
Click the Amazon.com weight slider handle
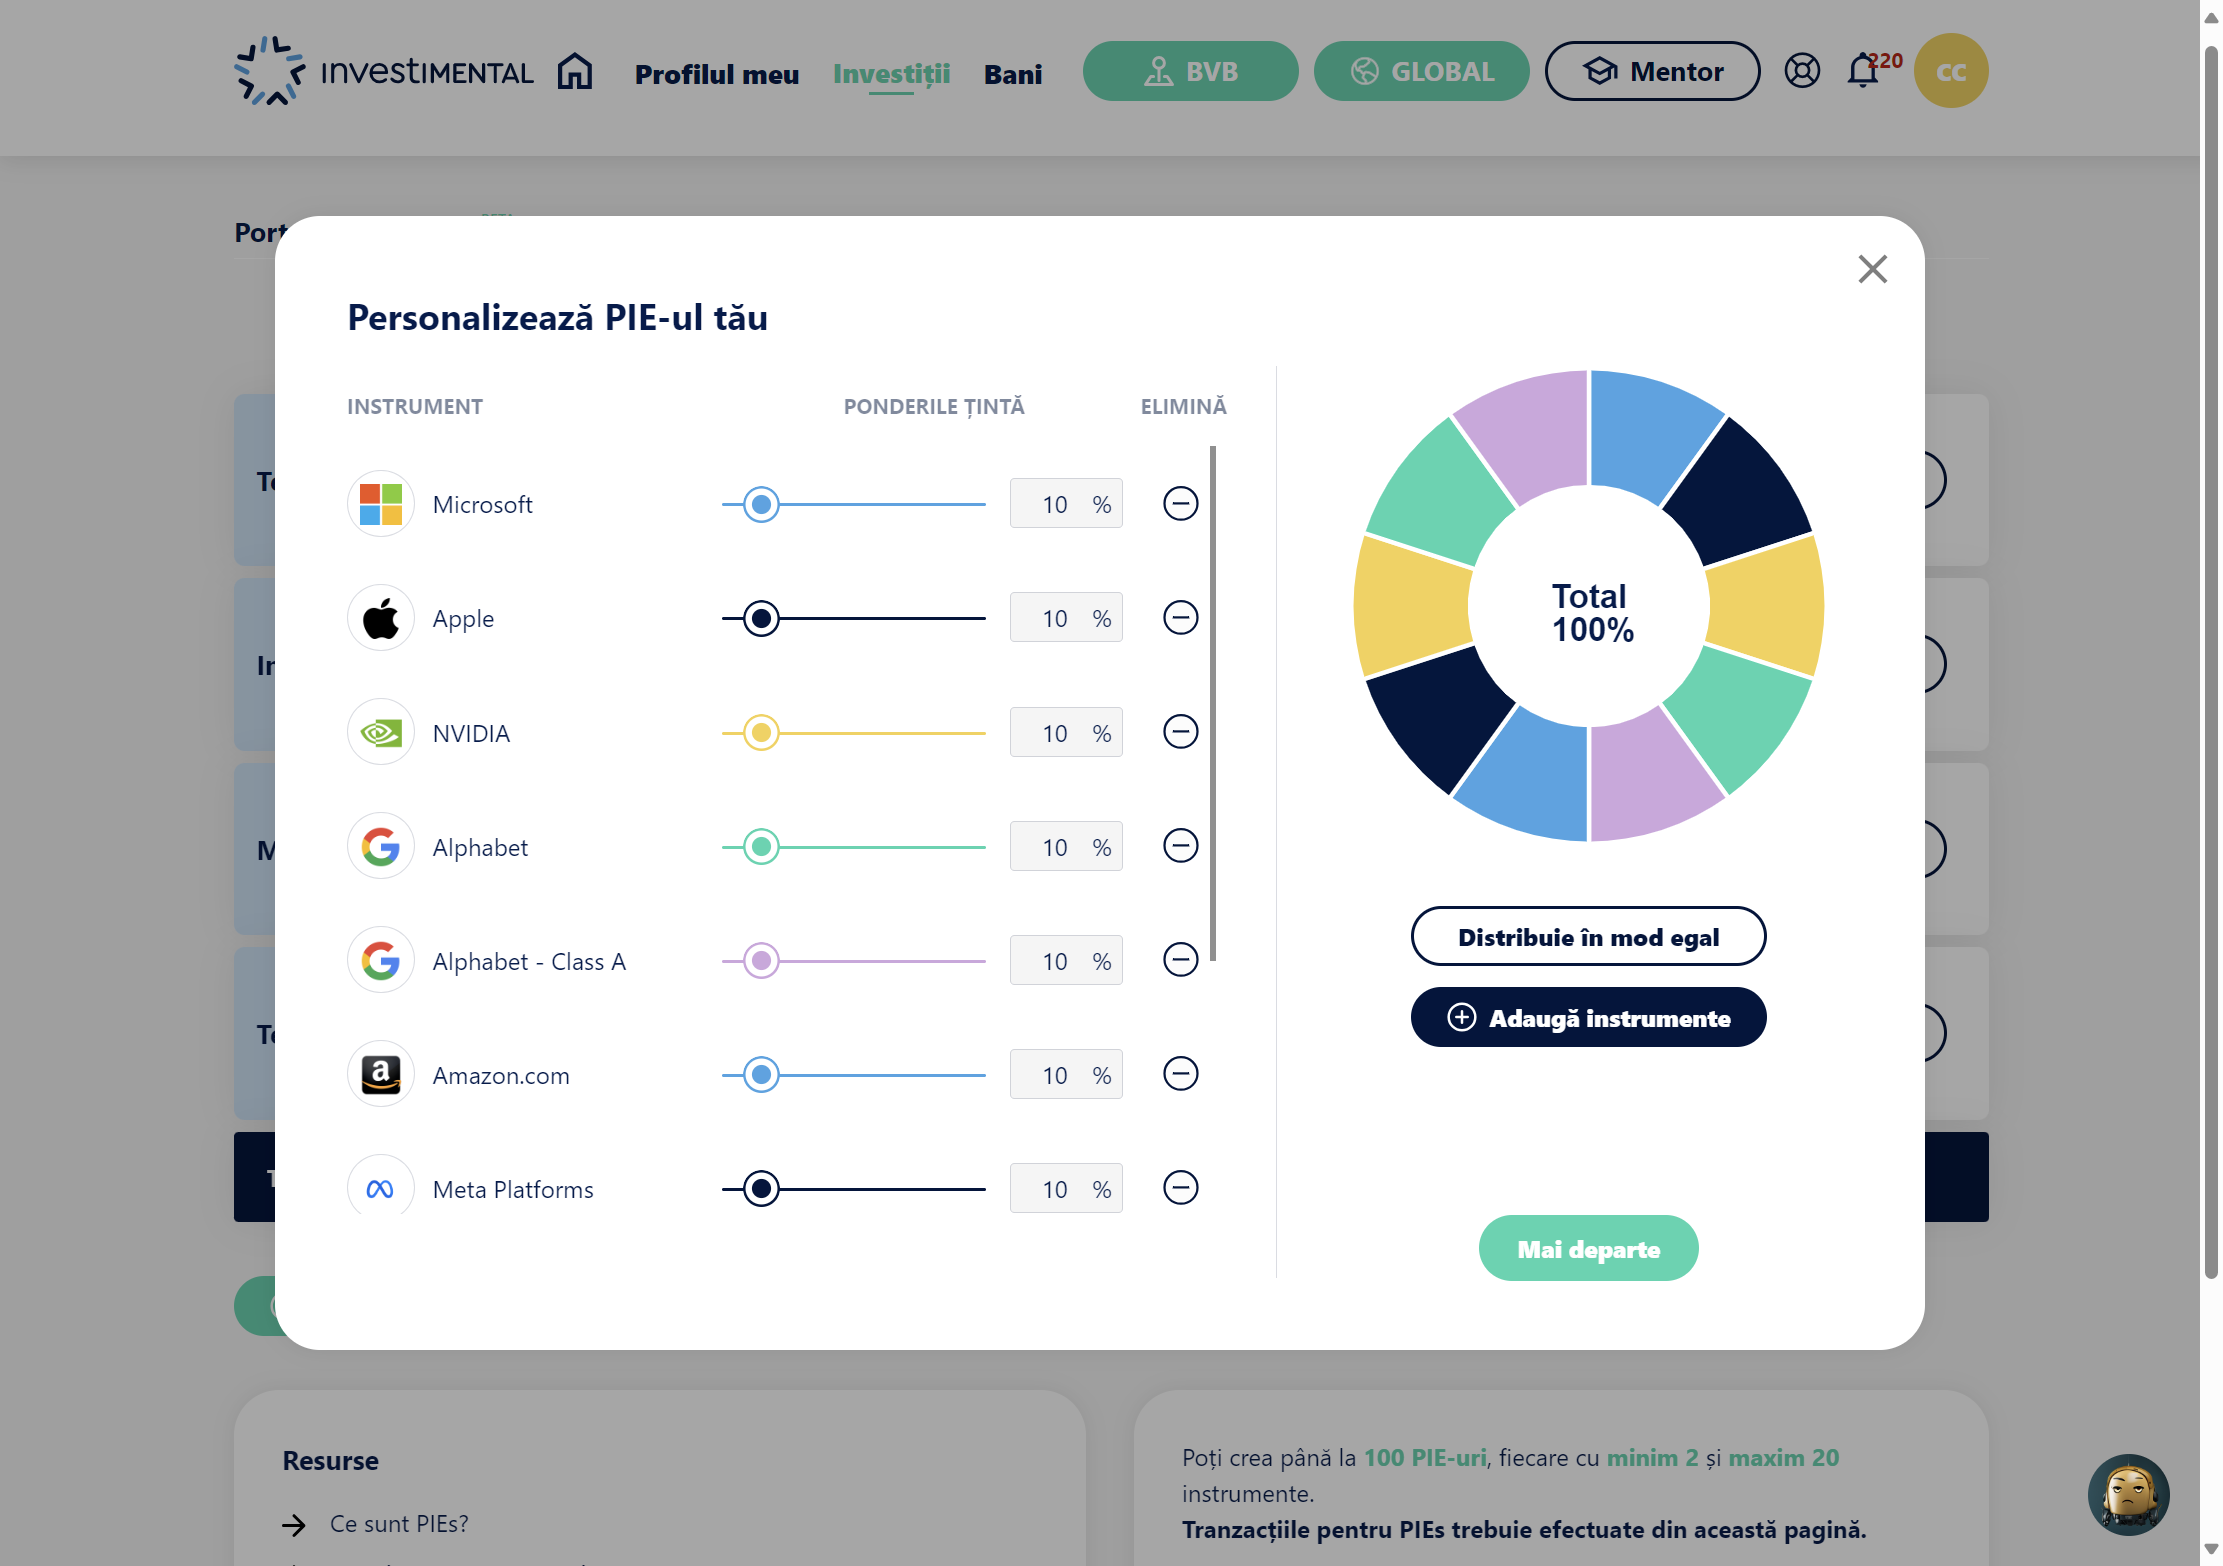coord(761,1074)
